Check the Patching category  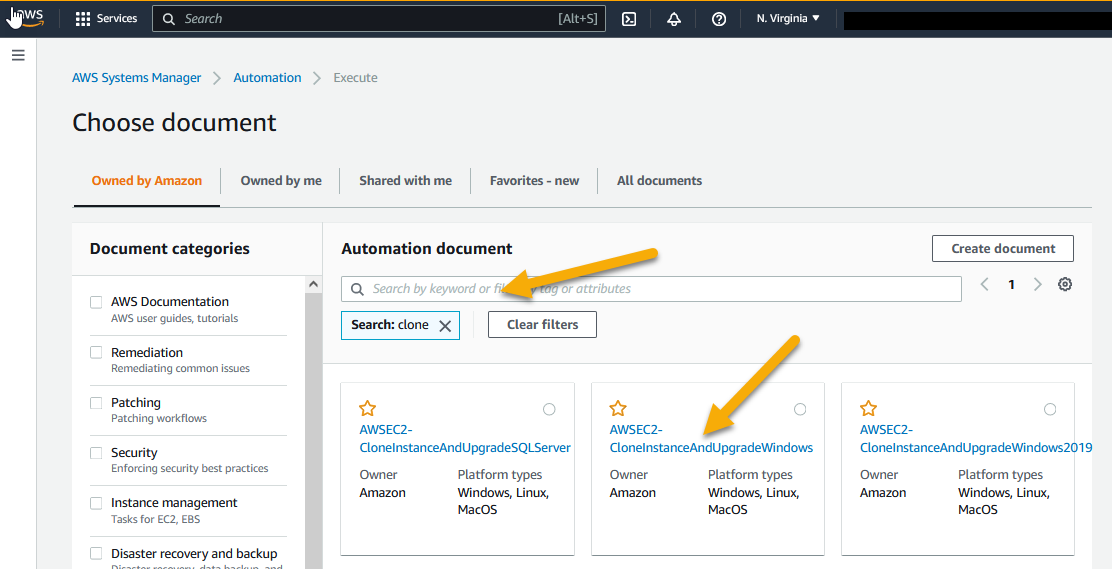(x=96, y=403)
